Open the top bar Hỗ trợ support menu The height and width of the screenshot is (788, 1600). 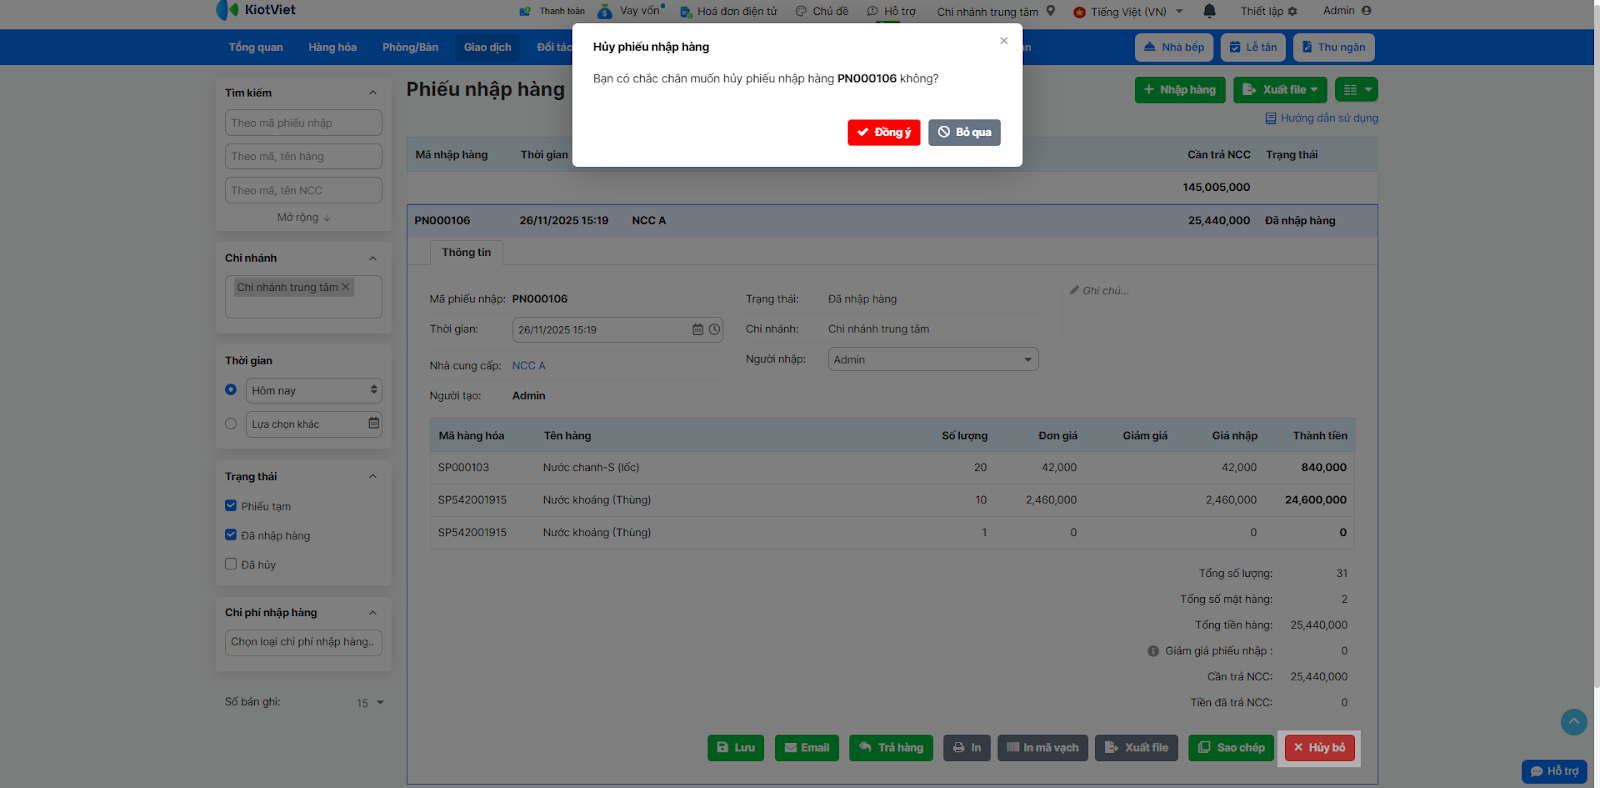[891, 12]
